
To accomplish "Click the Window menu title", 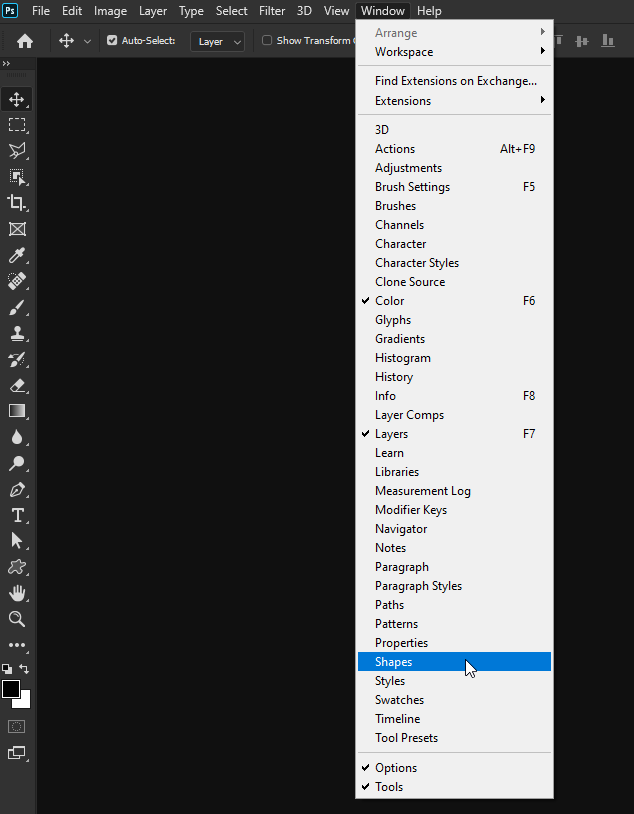I will [383, 10].
